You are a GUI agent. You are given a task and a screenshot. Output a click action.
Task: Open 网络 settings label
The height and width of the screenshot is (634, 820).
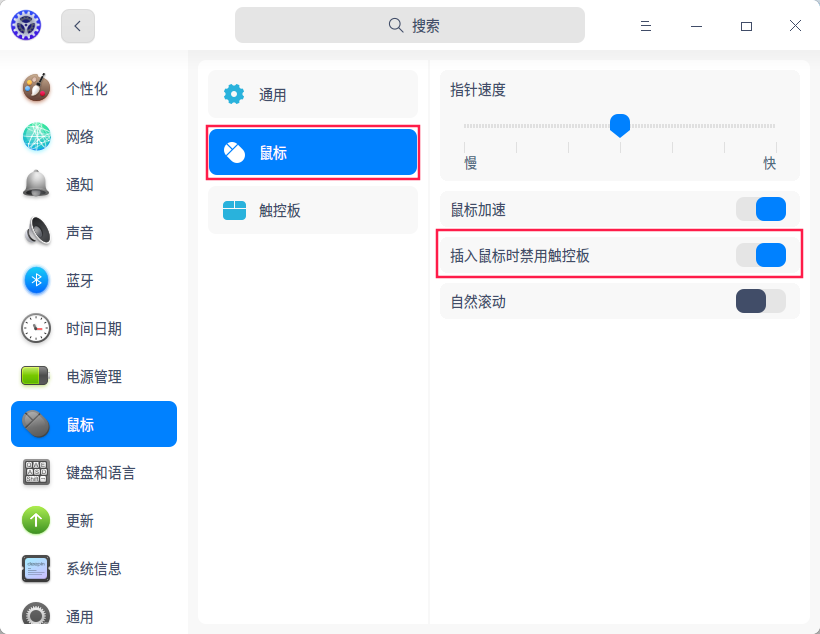(79, 137)
